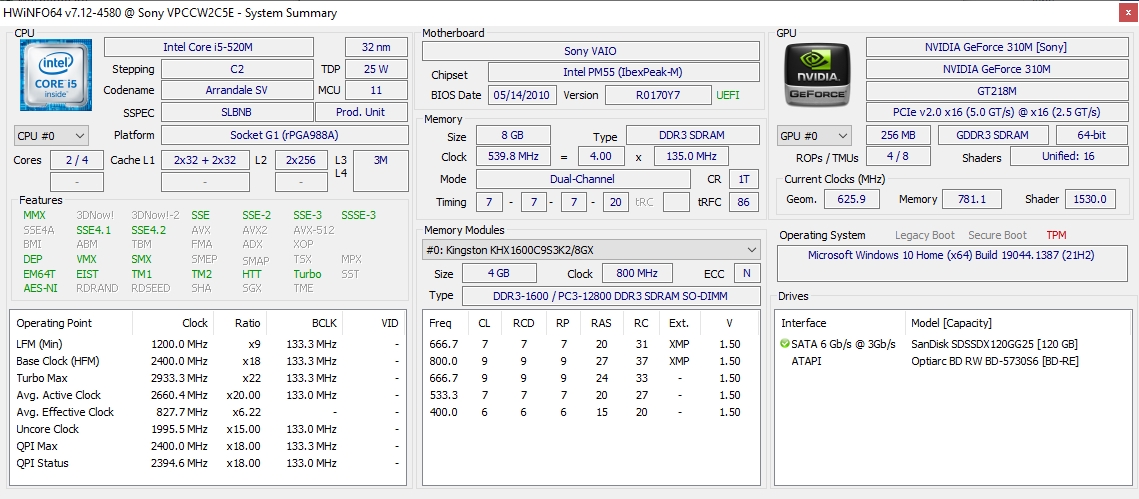Click the Cache L1 2x32 + 2x32 value
Image resolution: width=1139 pixels, height=499 pixels.
tap(205, 160)
